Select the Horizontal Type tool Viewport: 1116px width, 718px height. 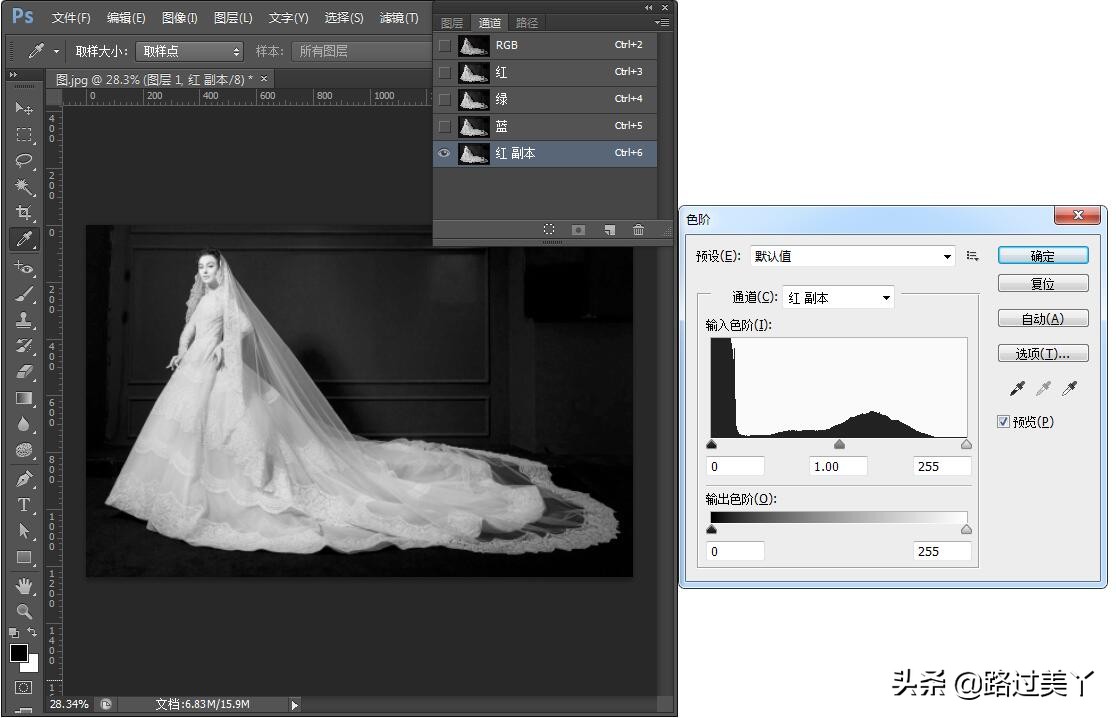click(23, 505)
